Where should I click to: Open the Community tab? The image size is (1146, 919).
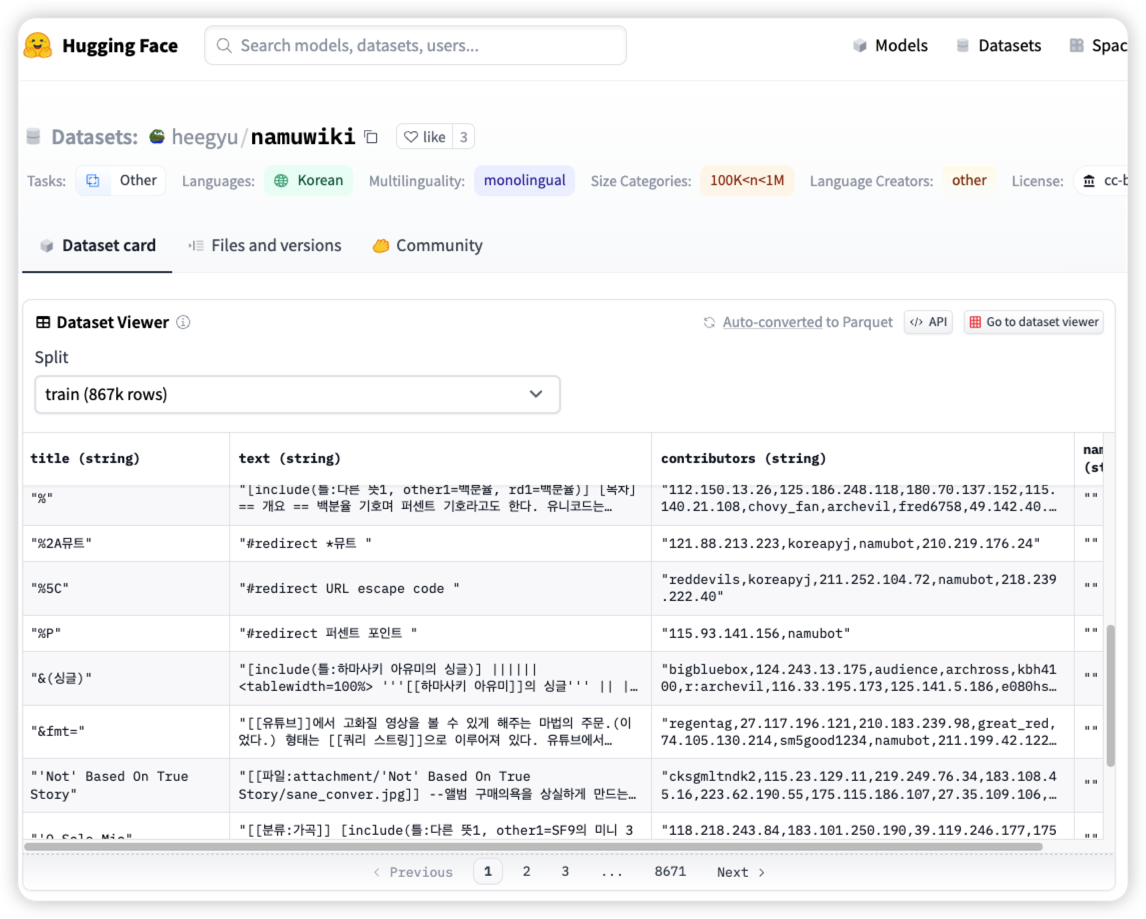pyautogui.click(x=428, y=246)
